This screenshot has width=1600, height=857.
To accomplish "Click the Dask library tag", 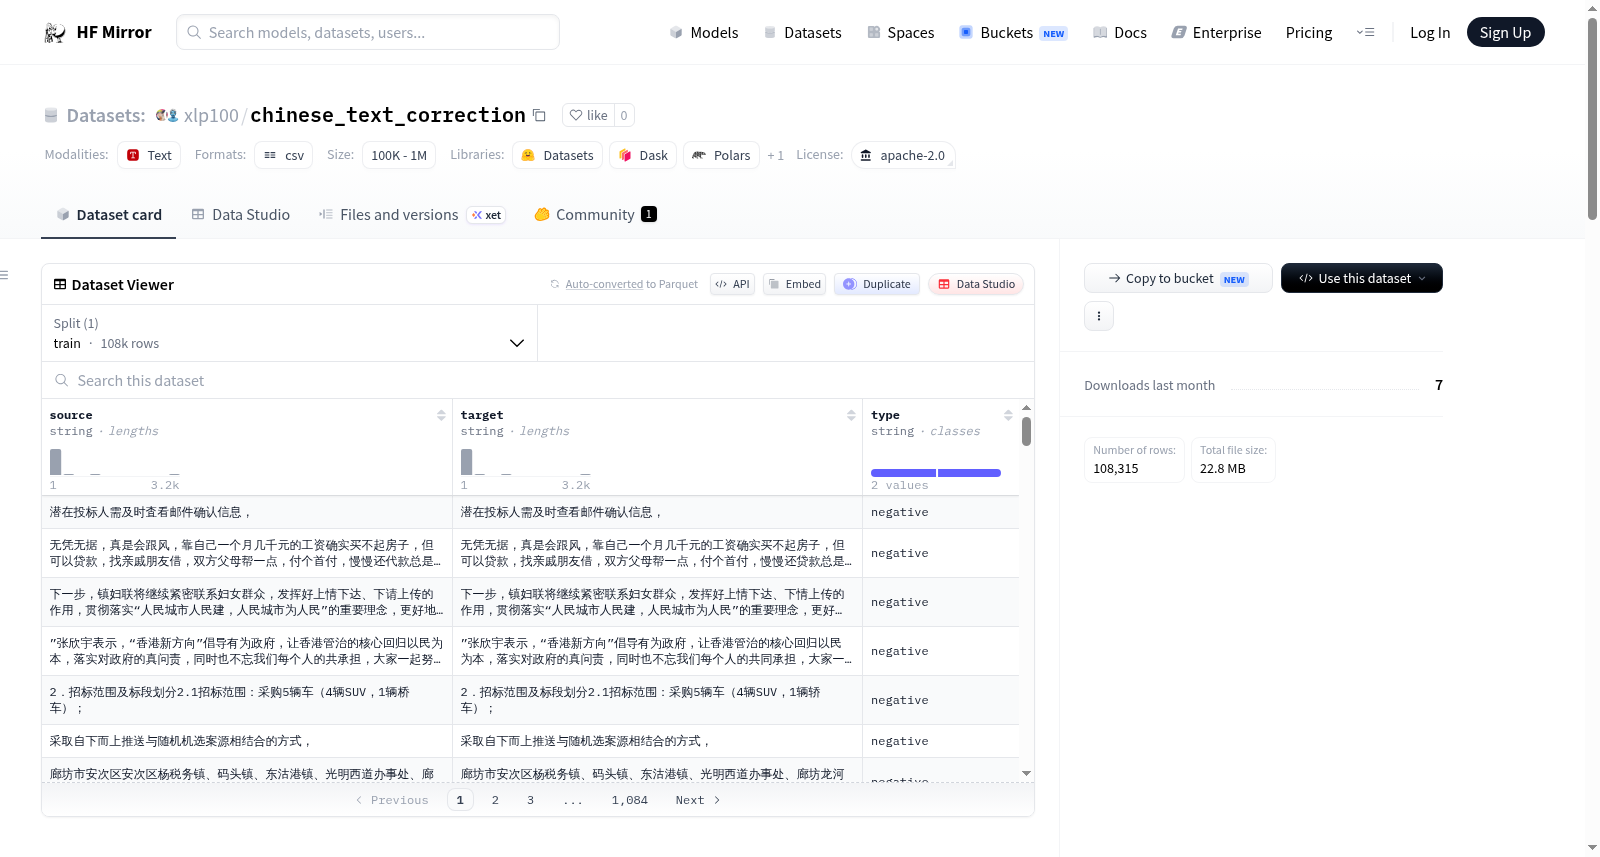I will (643, 155).
